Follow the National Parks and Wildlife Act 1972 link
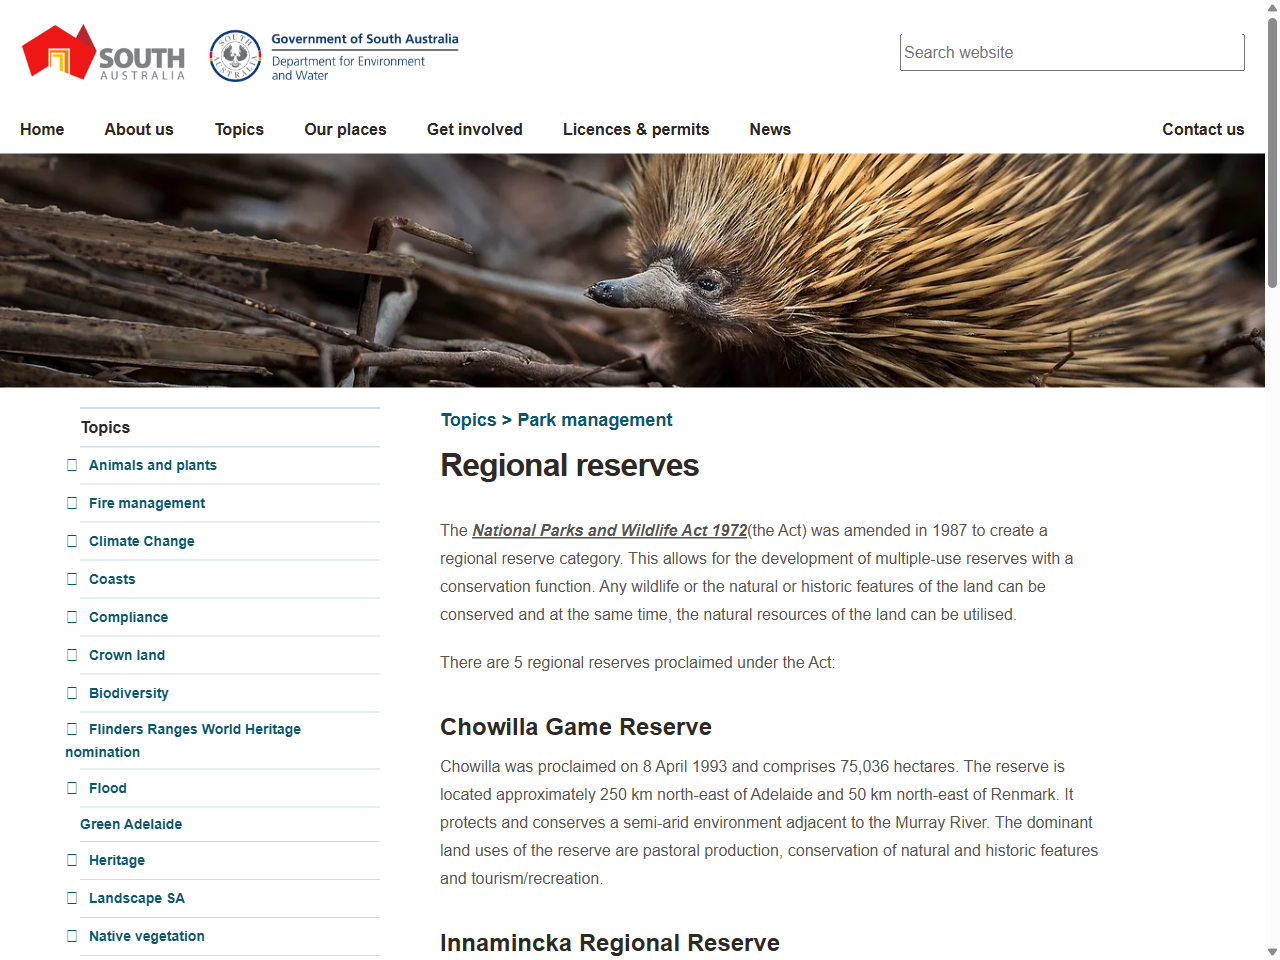1280x960 pixels. (x=609, y=530)
